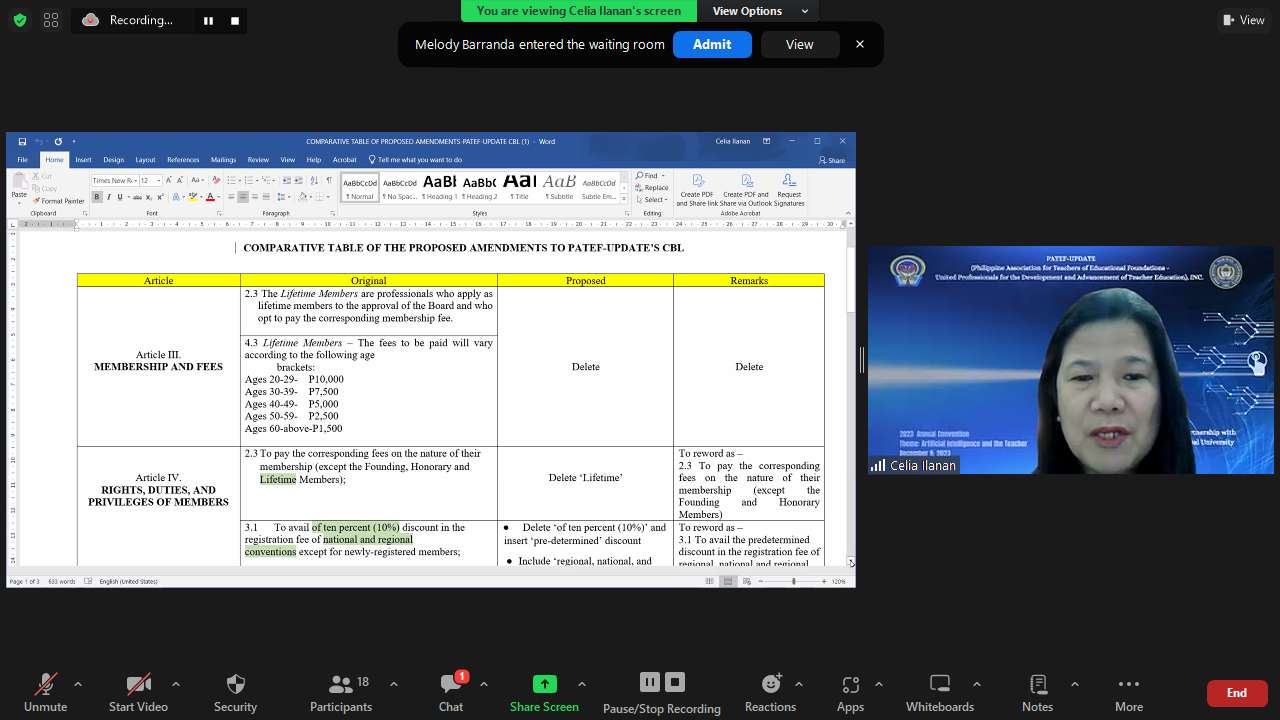Click the green Share Screen icon

[x=544, y=684]
